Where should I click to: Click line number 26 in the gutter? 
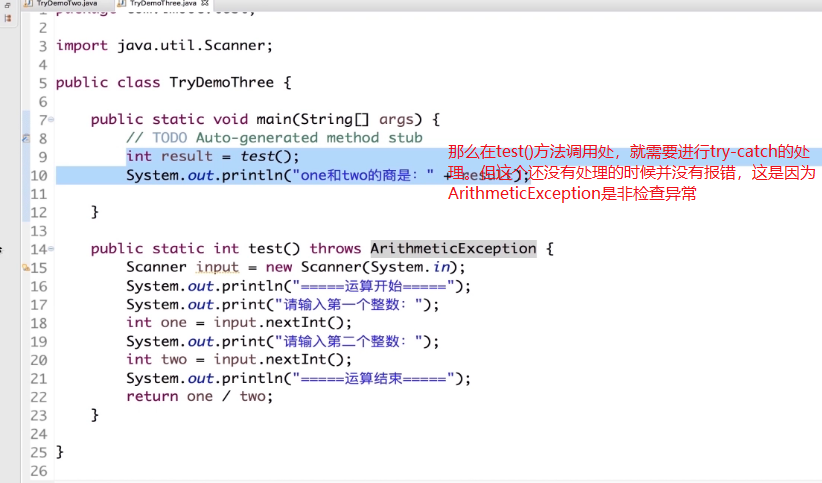tap(39, 471)
